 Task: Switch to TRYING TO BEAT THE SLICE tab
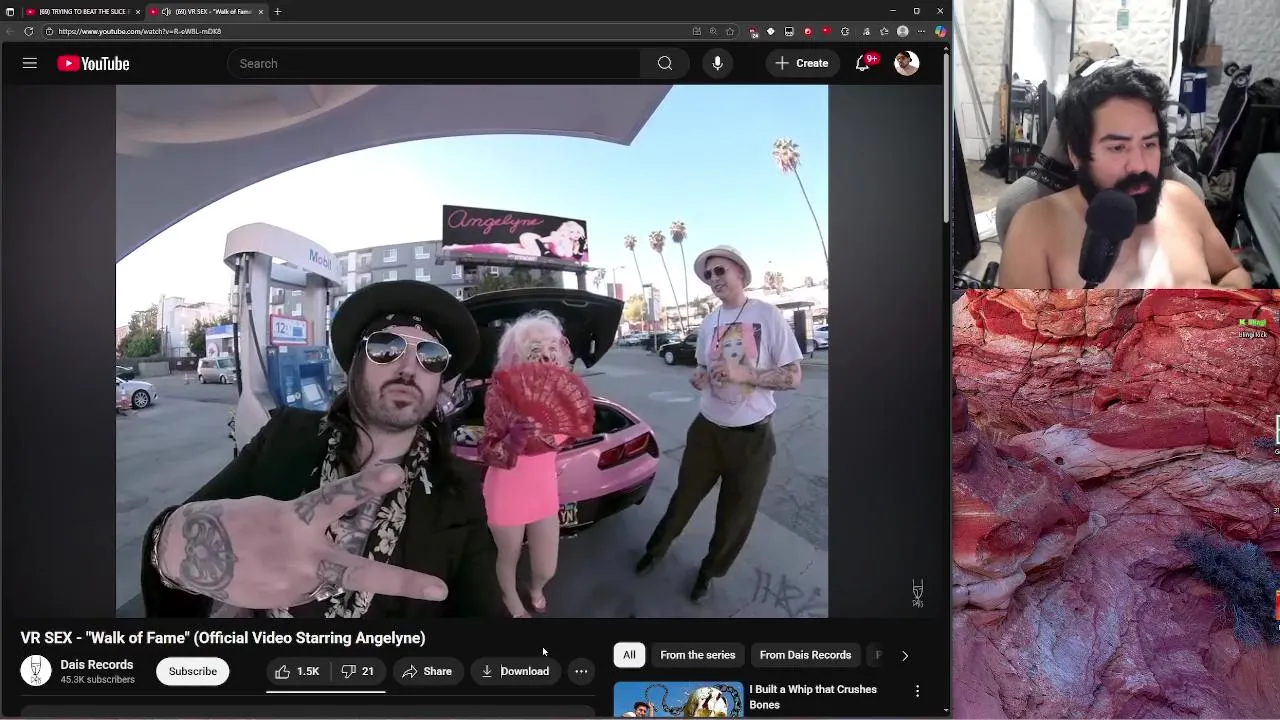[x=83, y=11]
